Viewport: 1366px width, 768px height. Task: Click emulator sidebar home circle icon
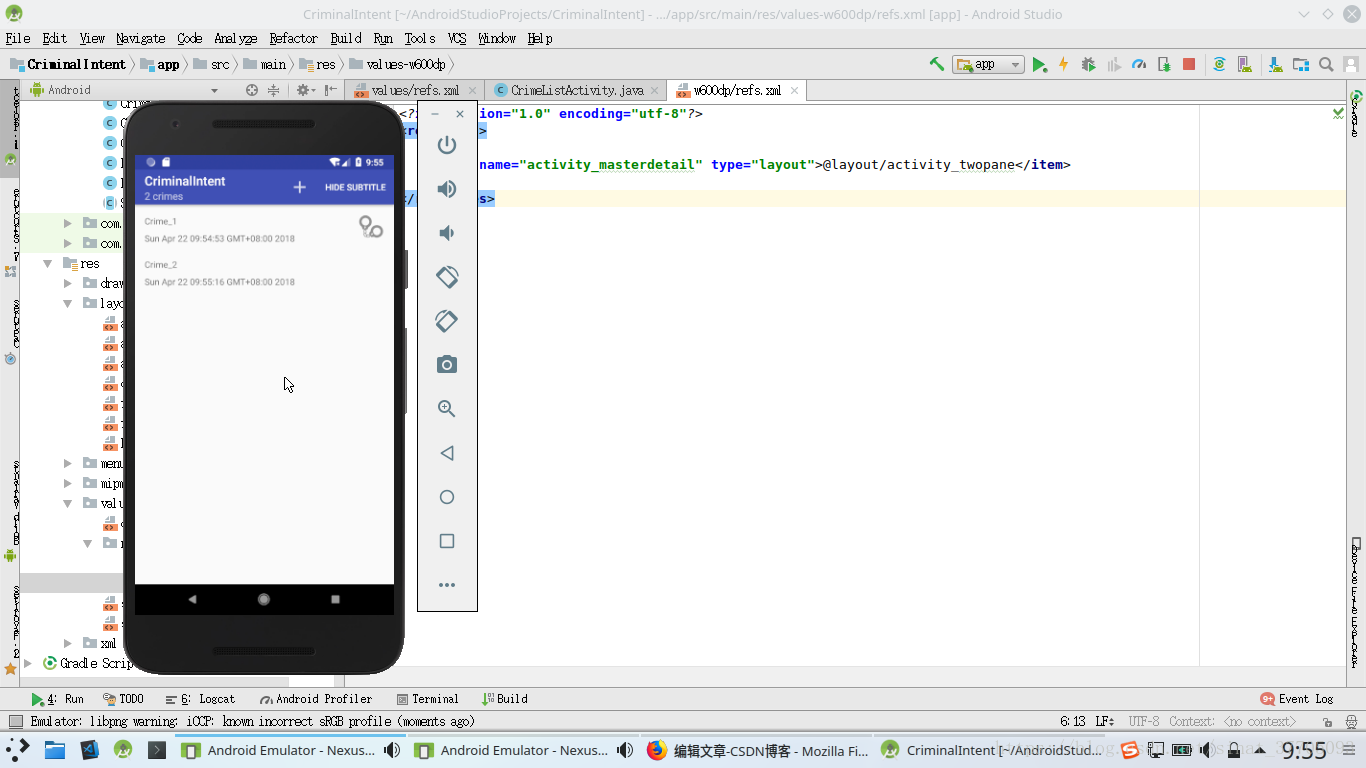click(x=447, y=497)
